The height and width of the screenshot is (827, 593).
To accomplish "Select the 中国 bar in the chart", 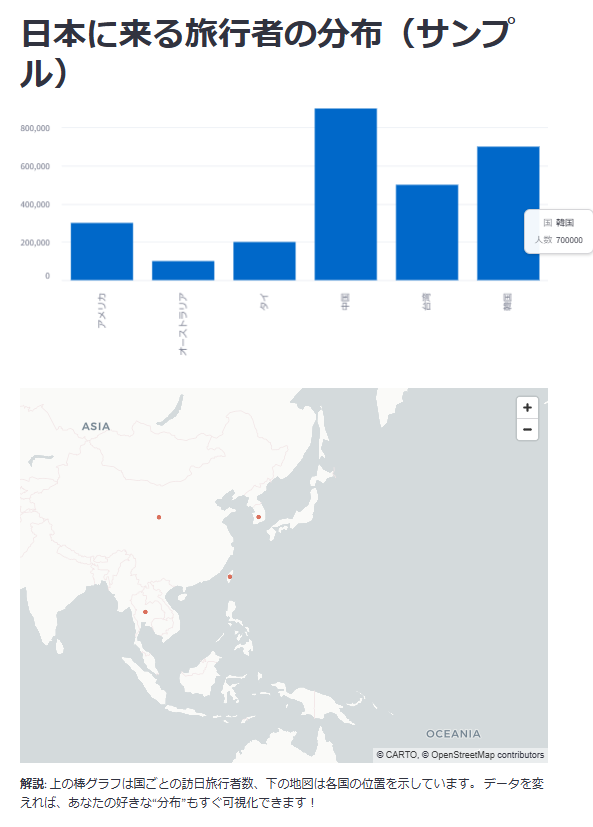I will [346, 194].
